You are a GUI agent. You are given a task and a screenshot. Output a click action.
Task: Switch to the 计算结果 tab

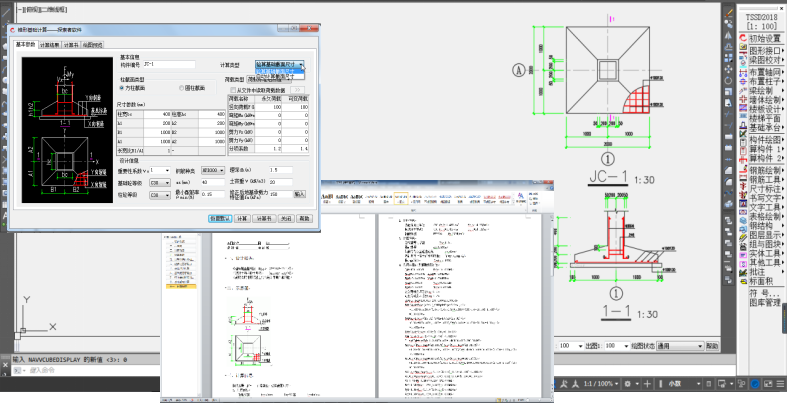coord(49,45)
